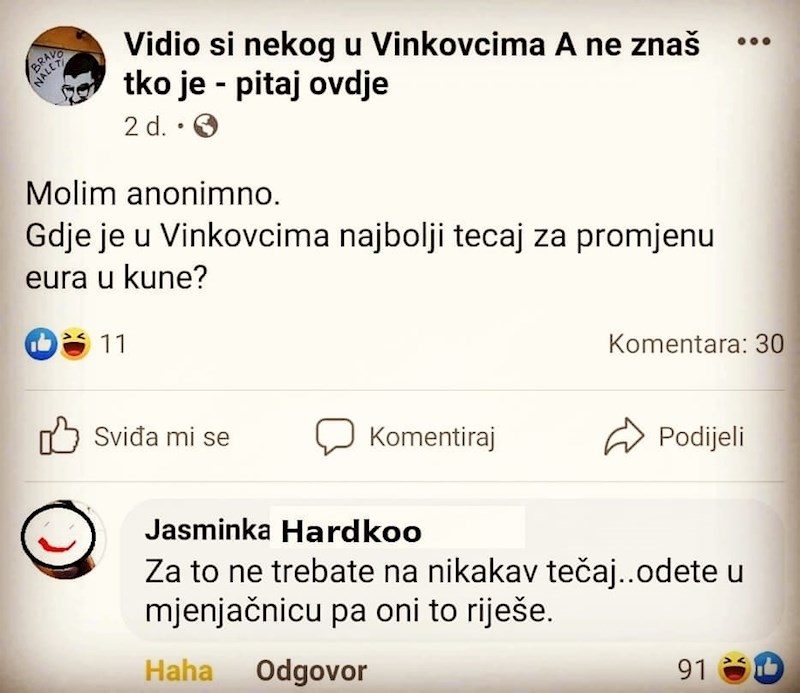This screenshot has height=693, width=800.
Task: Share the post with Podijeli
Action: pyautogui.click(x=674, y=437)
